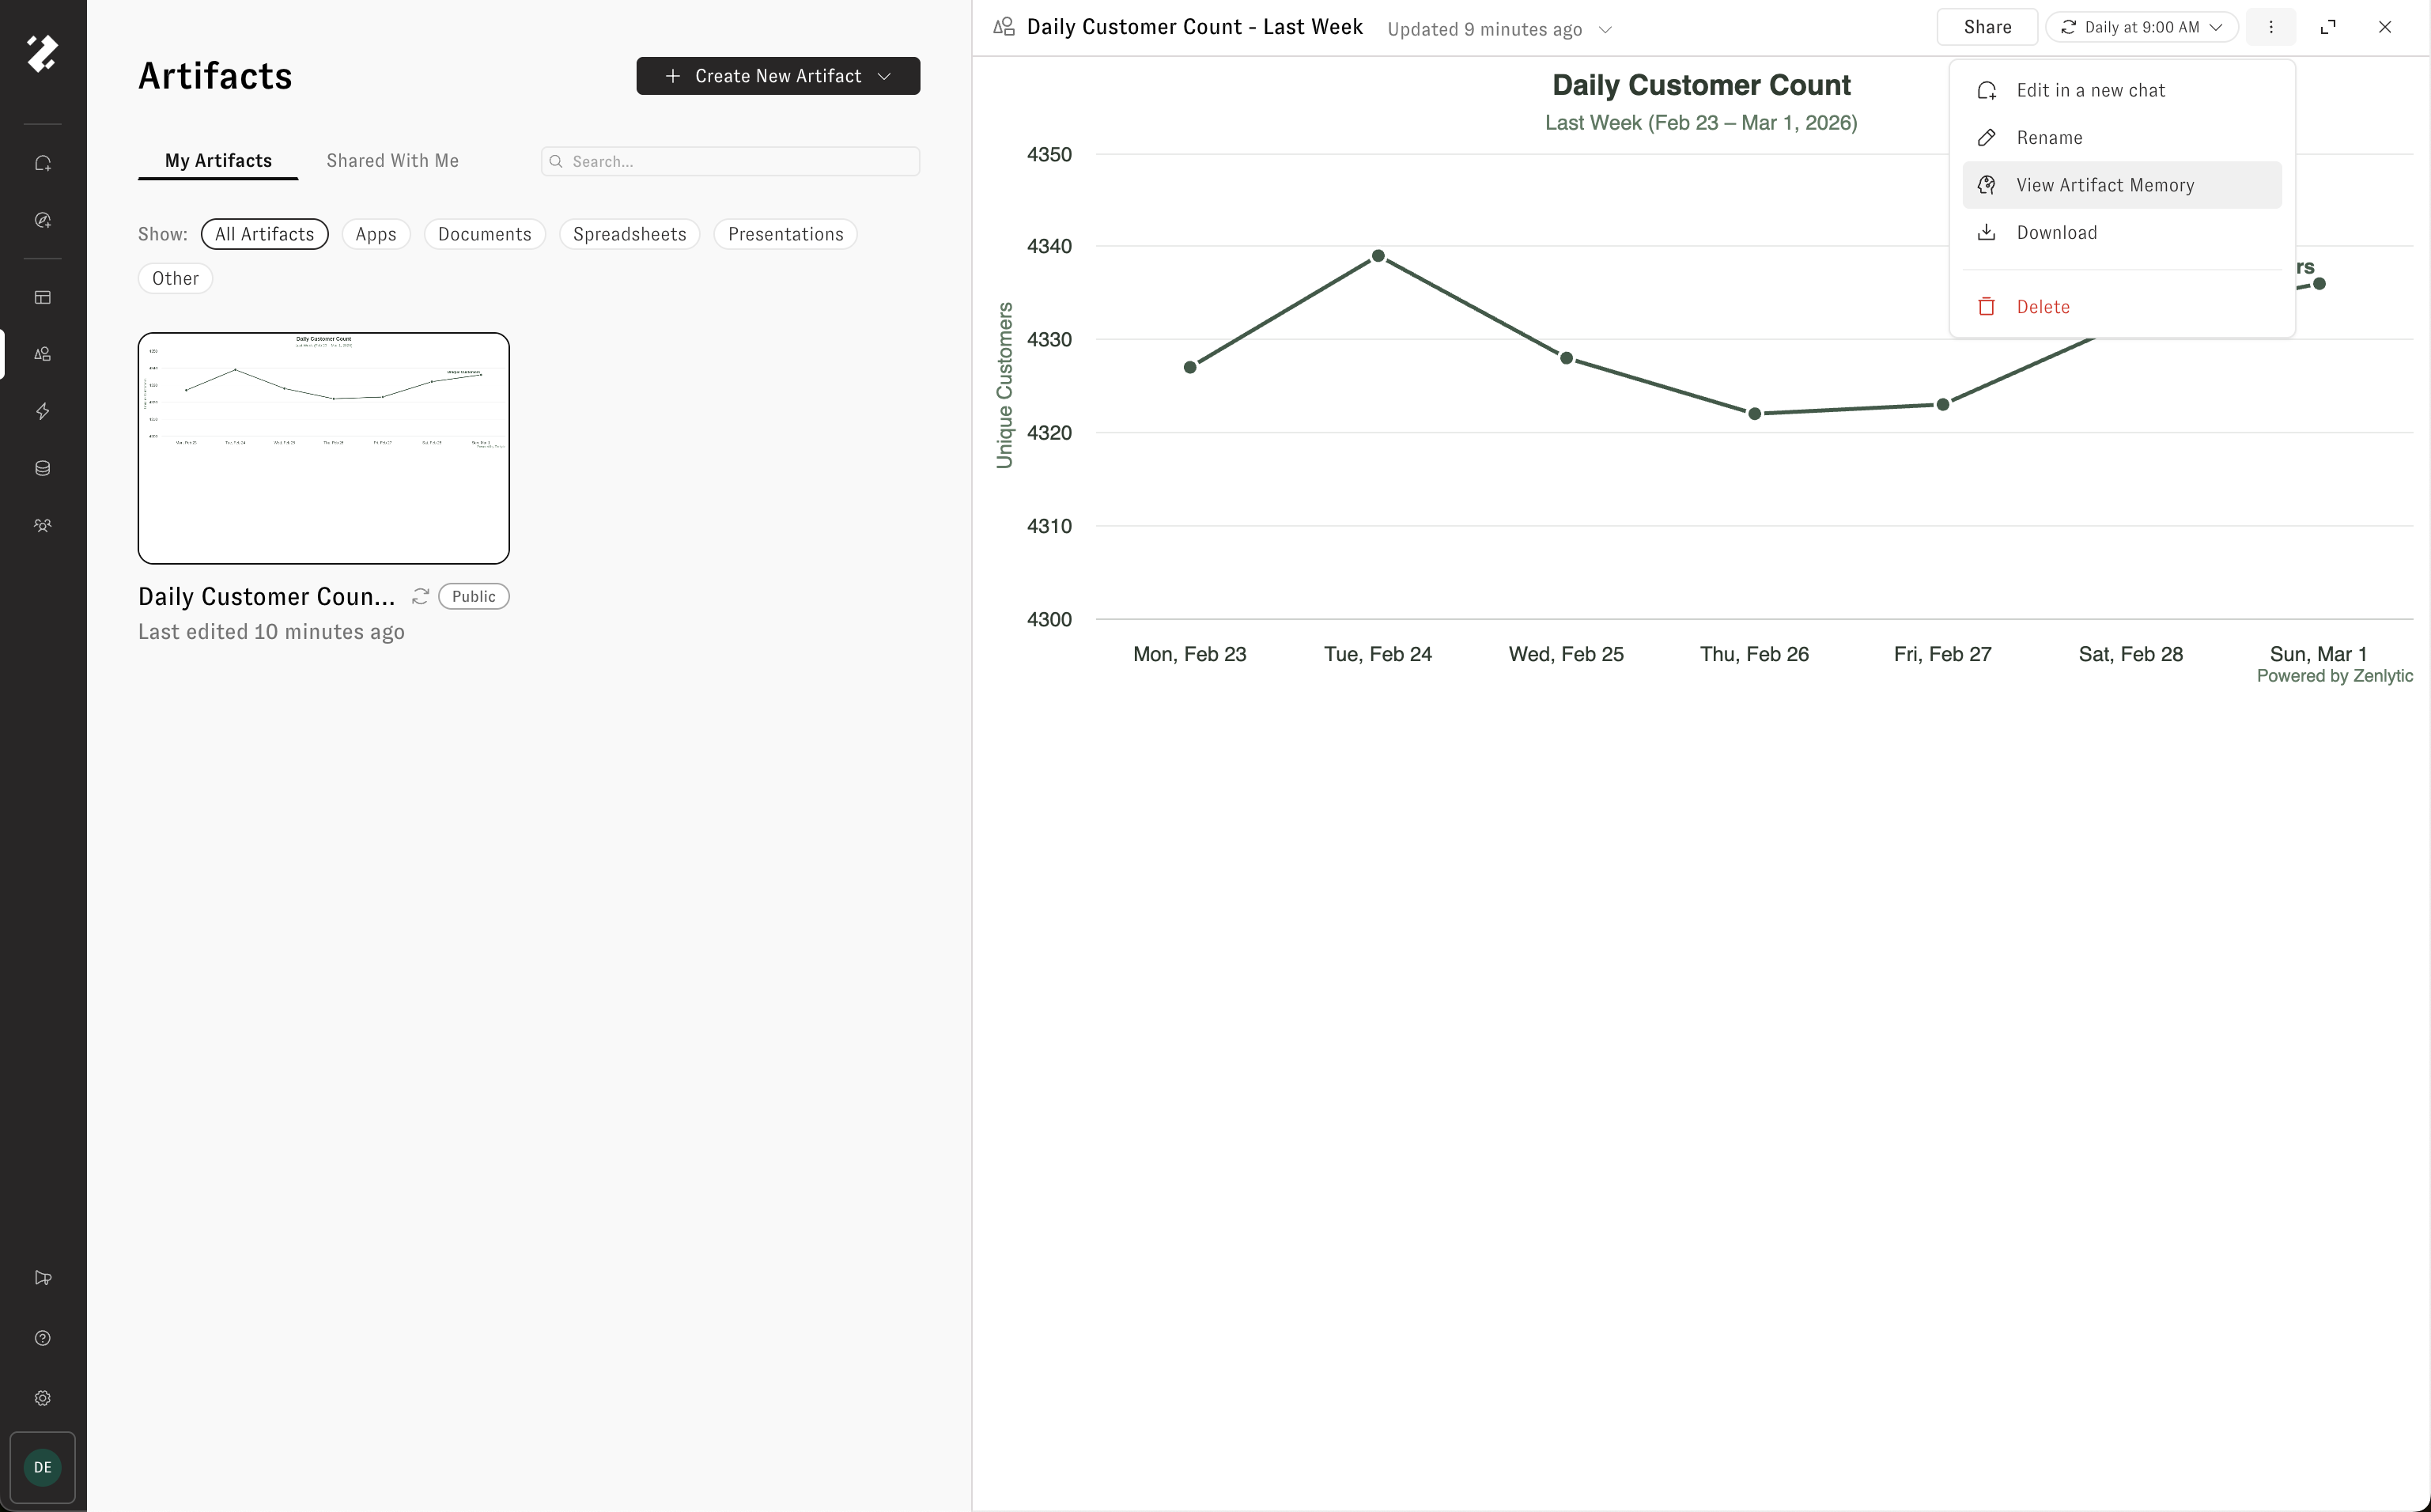
Task: Open the team members sidebar icon
Action: click(x=43, y=525)
